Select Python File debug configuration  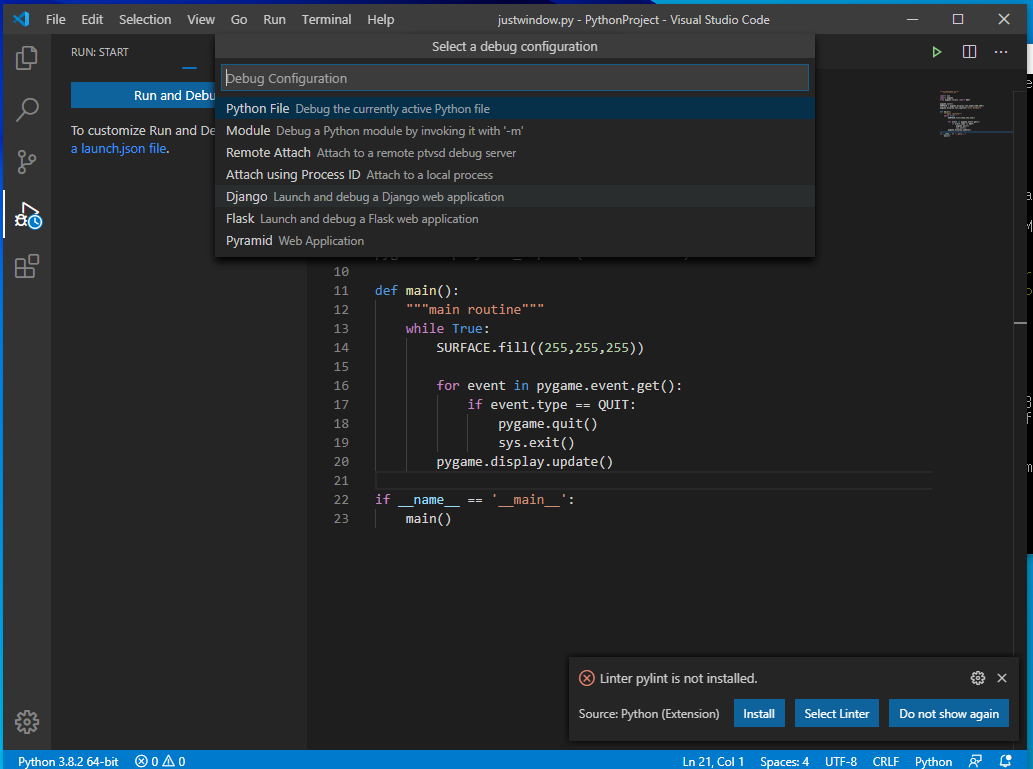(x=515, y=109)
